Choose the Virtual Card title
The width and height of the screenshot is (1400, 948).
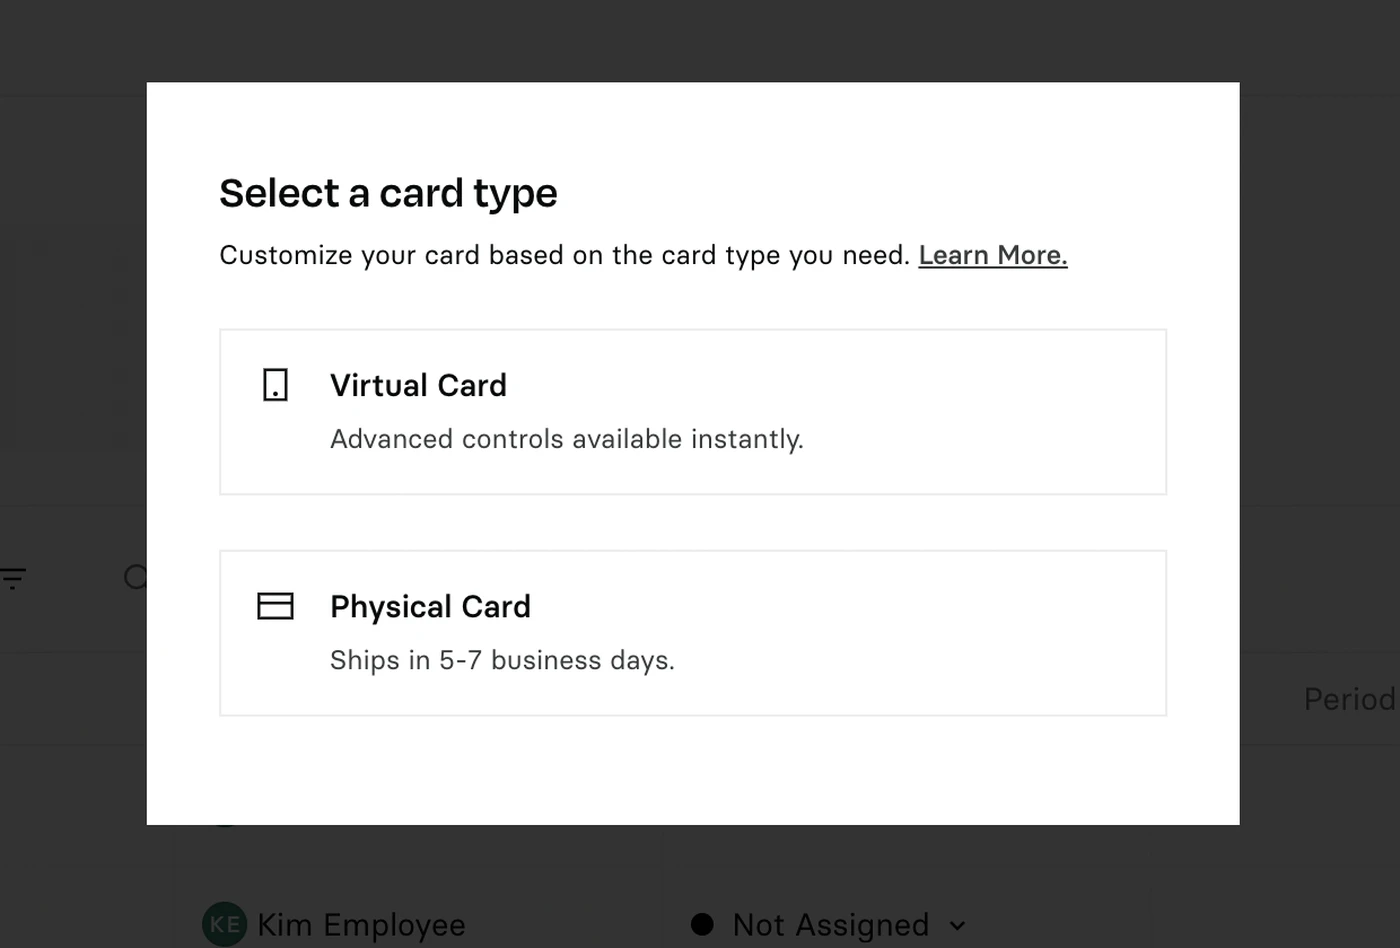(418, 385)
